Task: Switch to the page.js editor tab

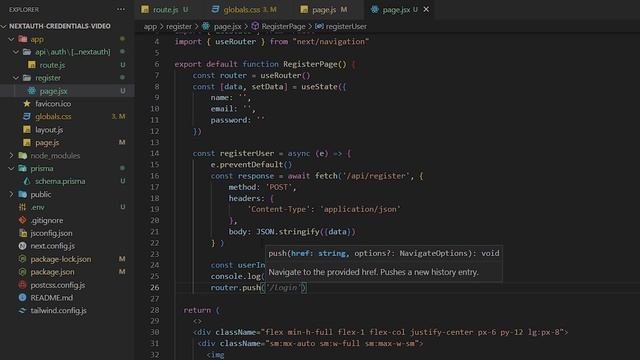Action: [x=324, y=9]
